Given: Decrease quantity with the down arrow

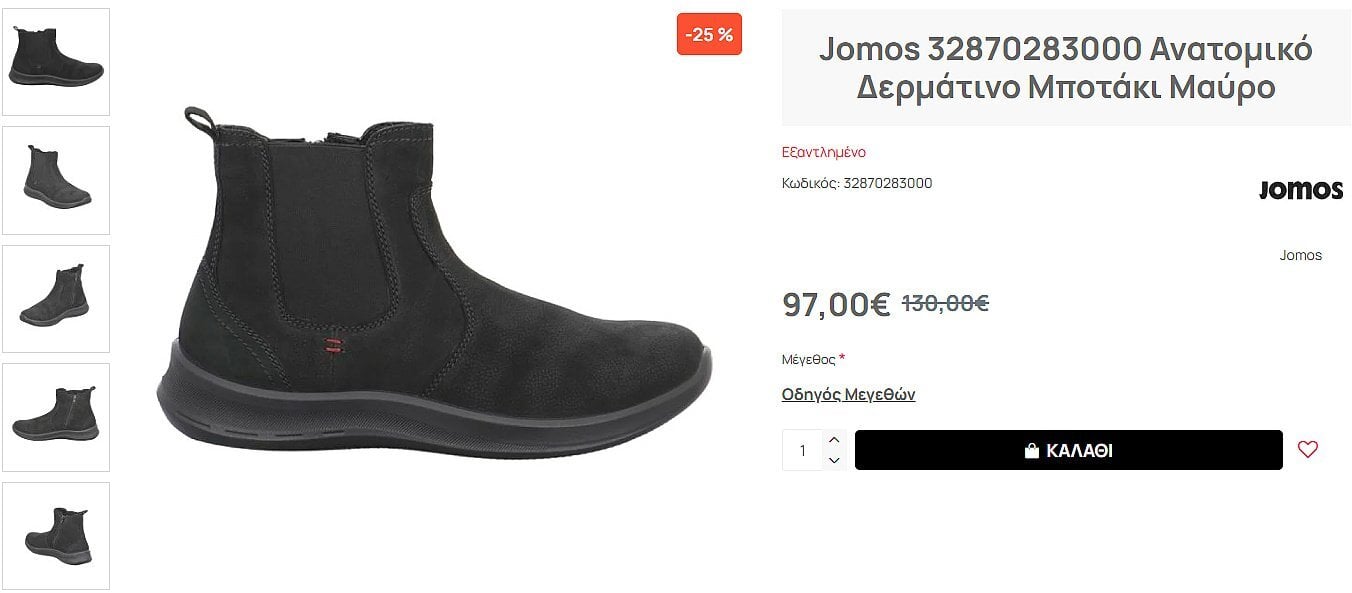Looking at the screenshot, I should 834,460.
